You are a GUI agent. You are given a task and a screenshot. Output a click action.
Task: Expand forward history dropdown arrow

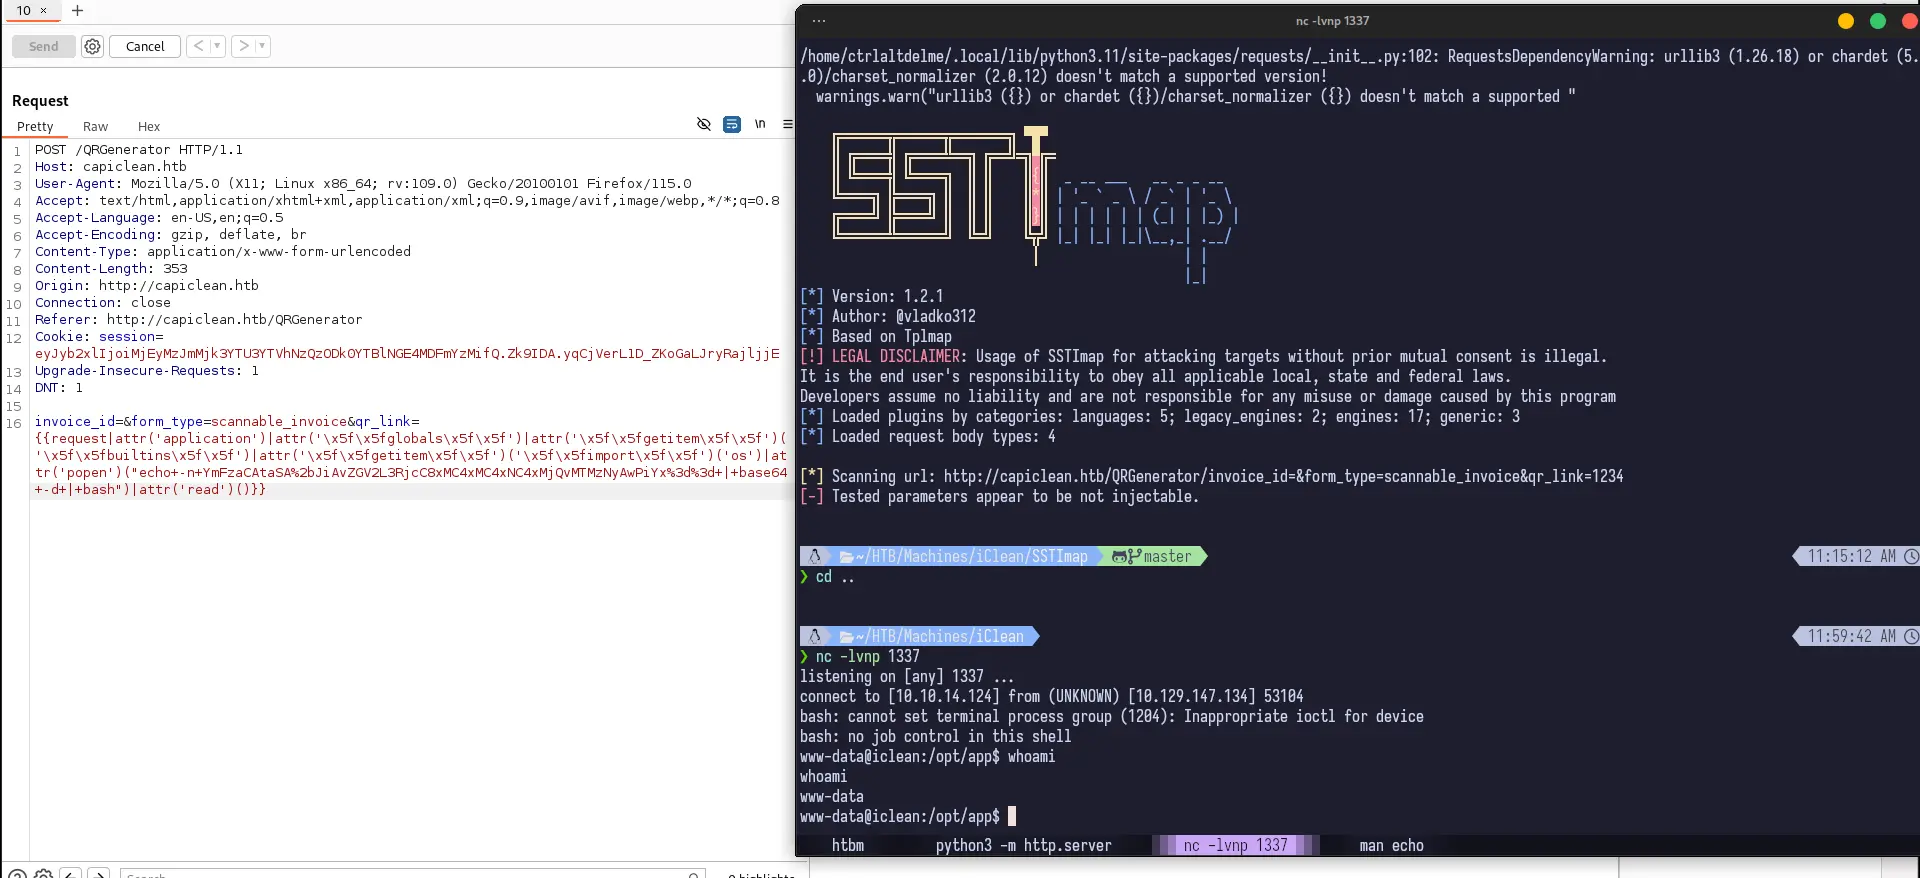point(262,46)
